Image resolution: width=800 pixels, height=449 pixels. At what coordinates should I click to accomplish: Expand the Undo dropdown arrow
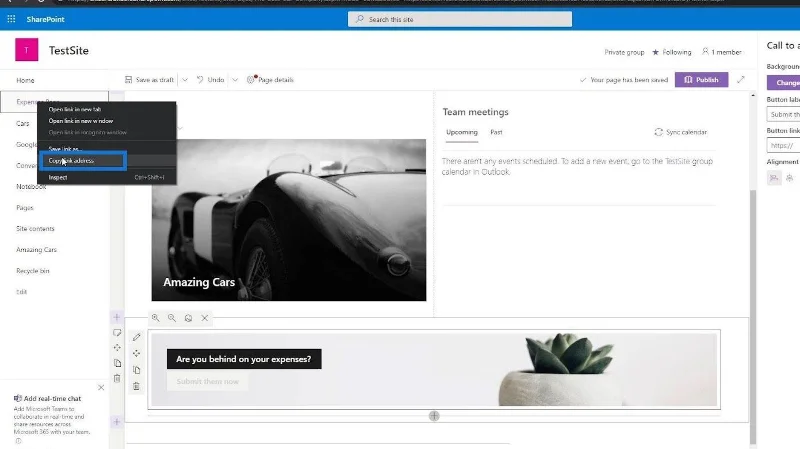tap(235, 80)
